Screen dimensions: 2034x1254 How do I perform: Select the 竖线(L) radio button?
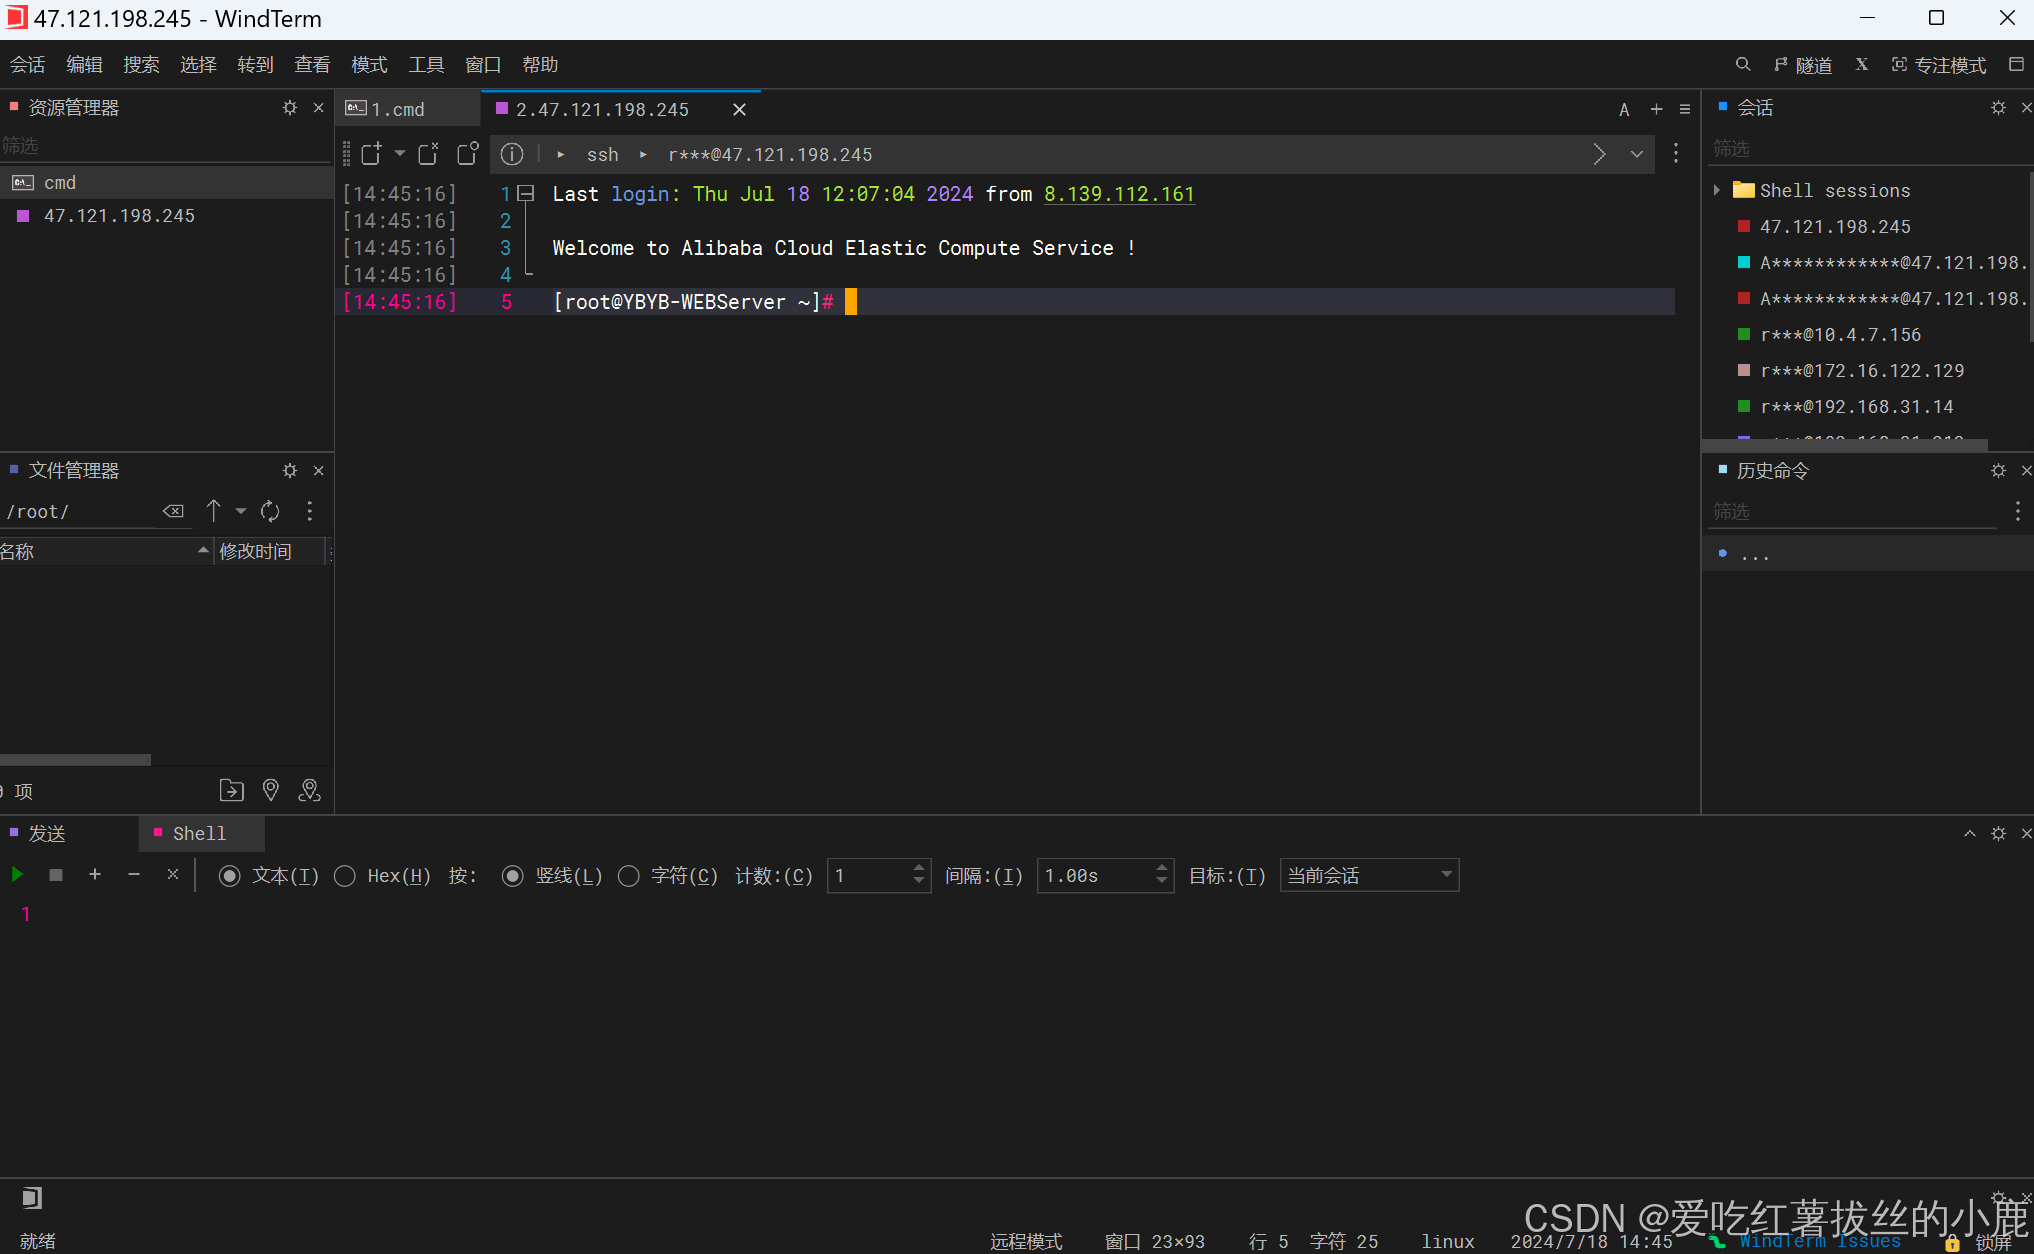[x=513, y=876]
